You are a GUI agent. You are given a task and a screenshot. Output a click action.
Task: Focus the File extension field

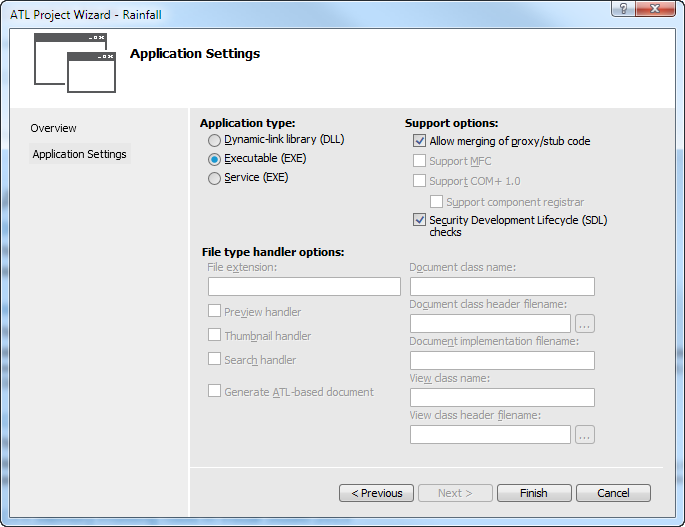[304, 287]
